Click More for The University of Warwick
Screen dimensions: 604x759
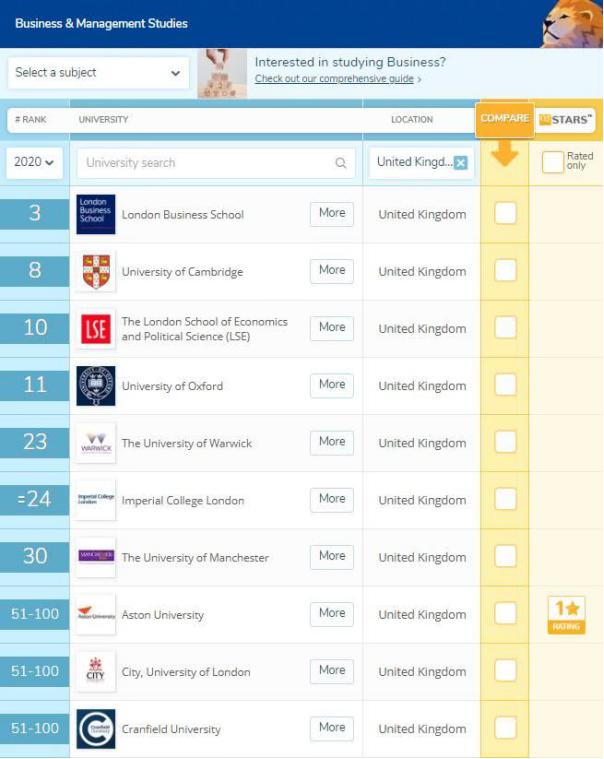click(332, 442)
